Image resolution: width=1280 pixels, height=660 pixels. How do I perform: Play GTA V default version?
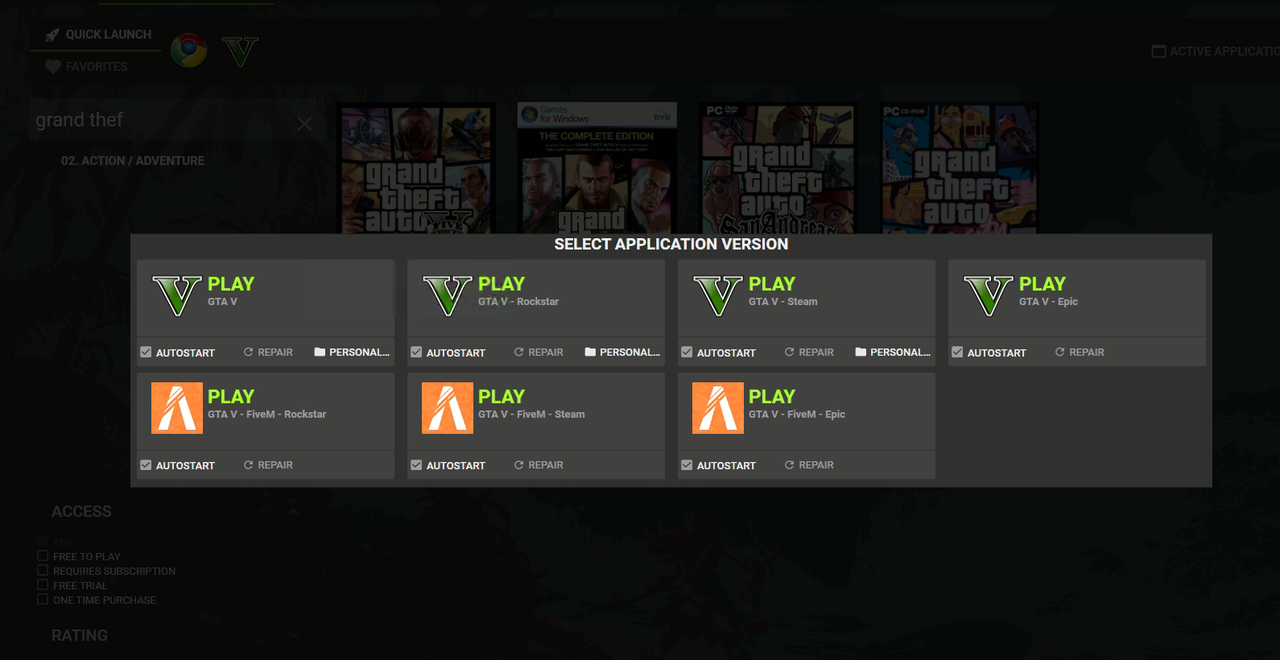(x=231, y=284)
